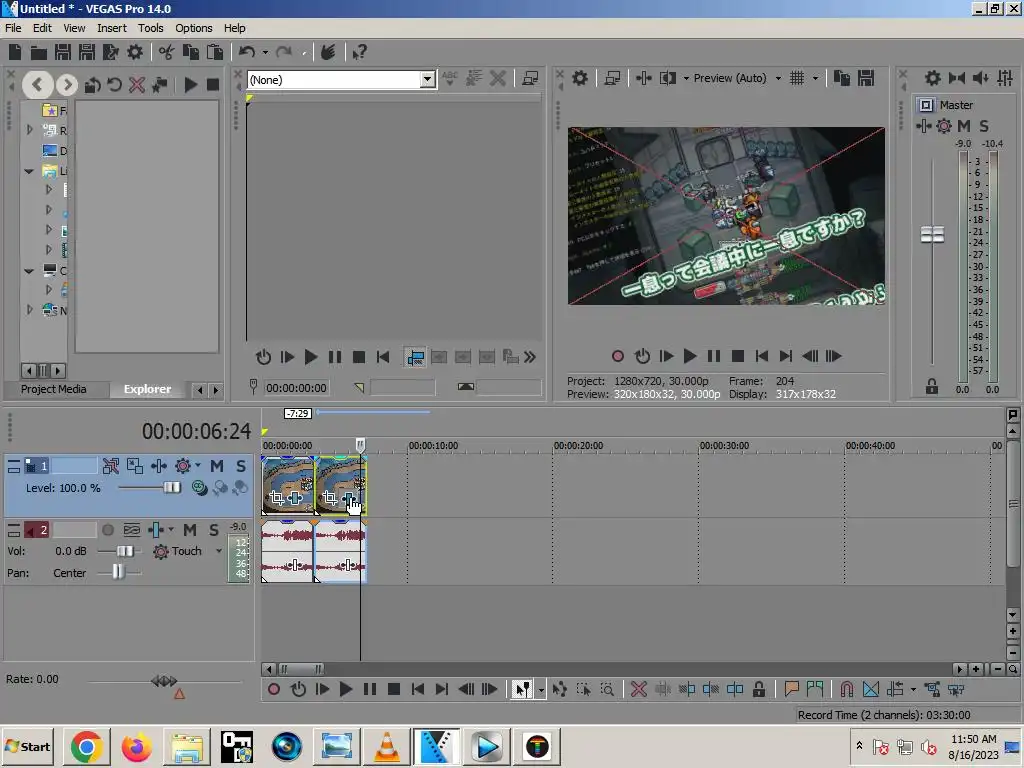The height and width of the screenshot is (768, 1024).
Task: Open the (None) combo box dropdown
Action: point(427,80)
